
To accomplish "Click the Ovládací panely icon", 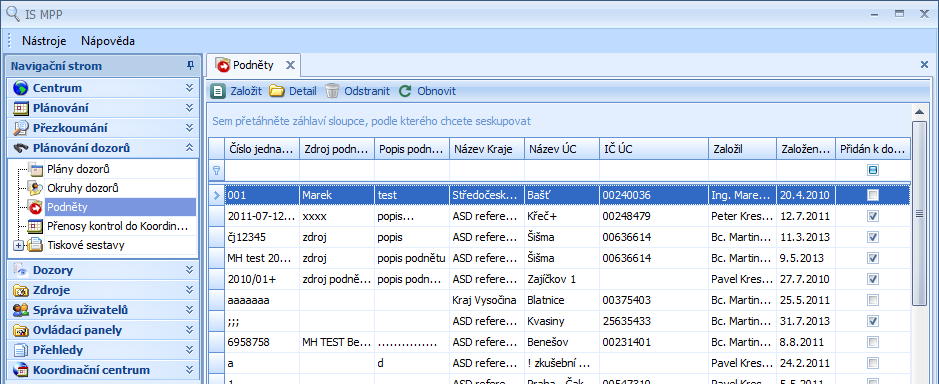I will coord(20,330).
